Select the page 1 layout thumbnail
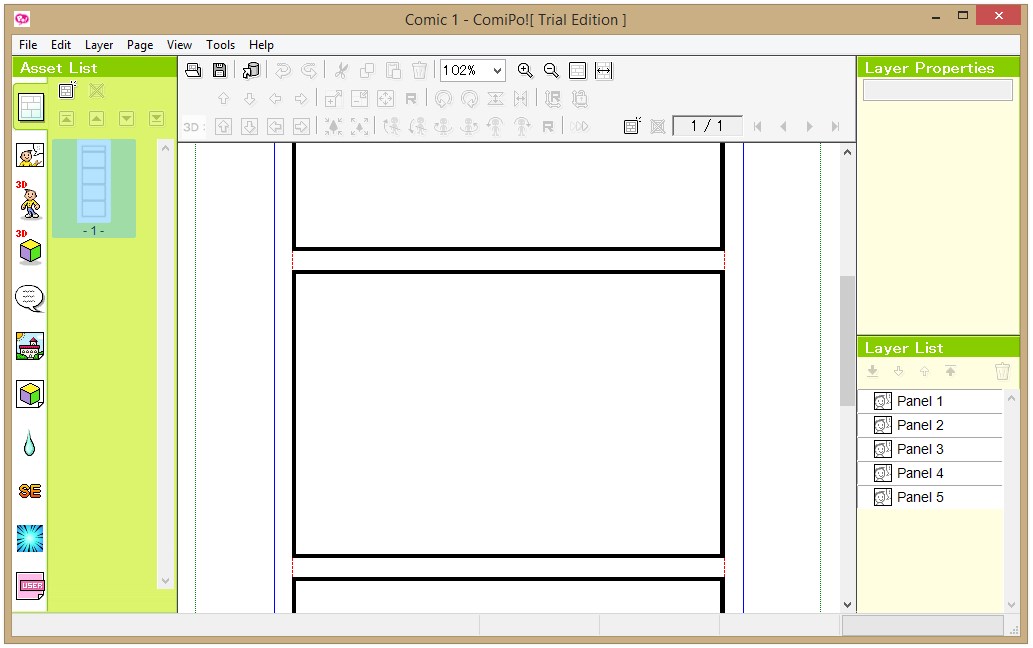The width and height of the screenshot is (1033, 648). [94, 183]
